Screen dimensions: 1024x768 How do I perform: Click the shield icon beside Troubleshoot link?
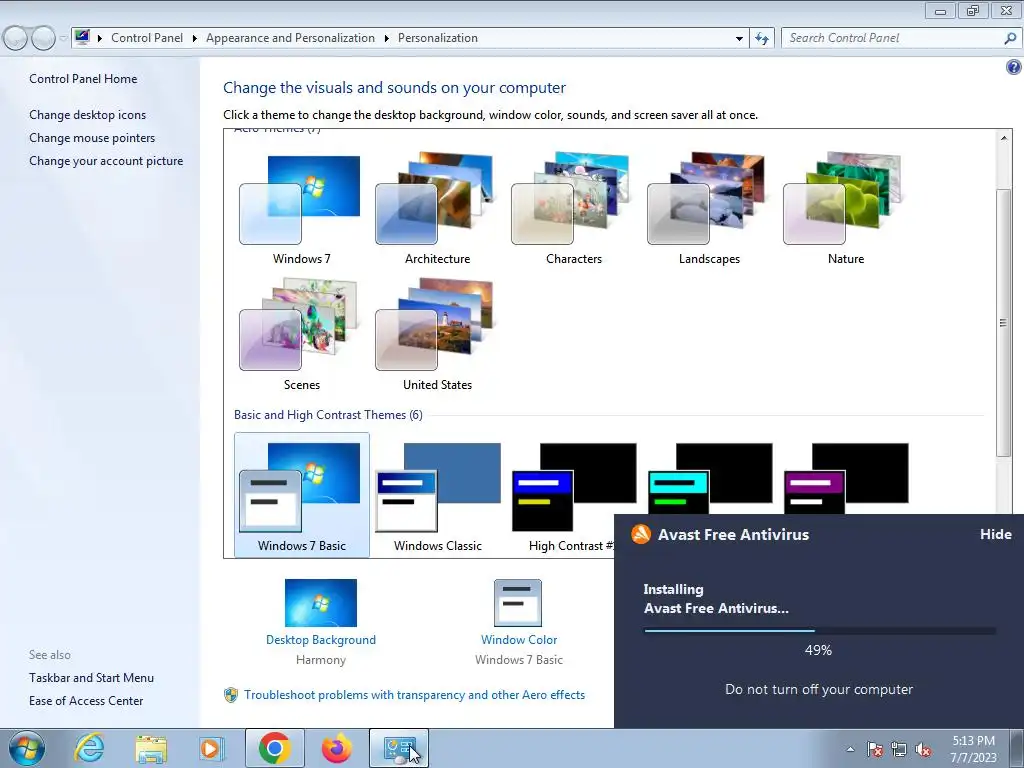(231, 695)
